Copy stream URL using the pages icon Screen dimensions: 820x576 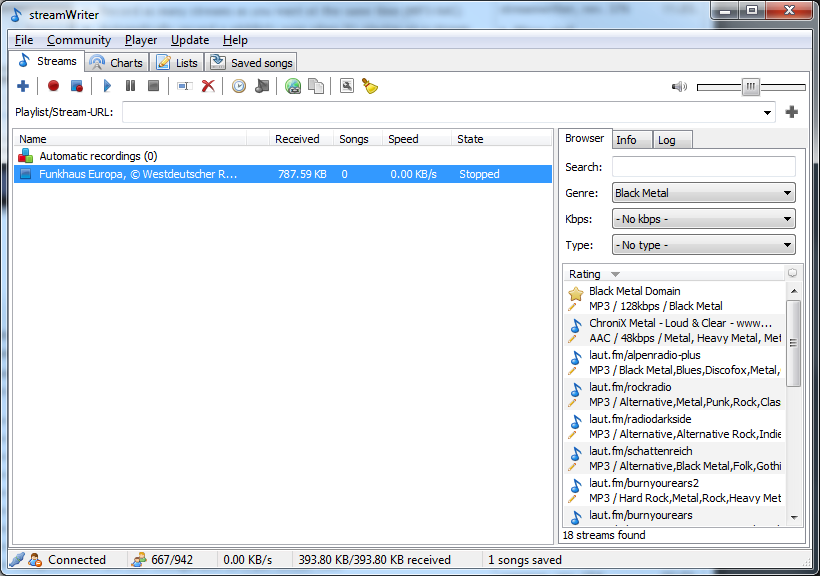click(x=316, y=86)
